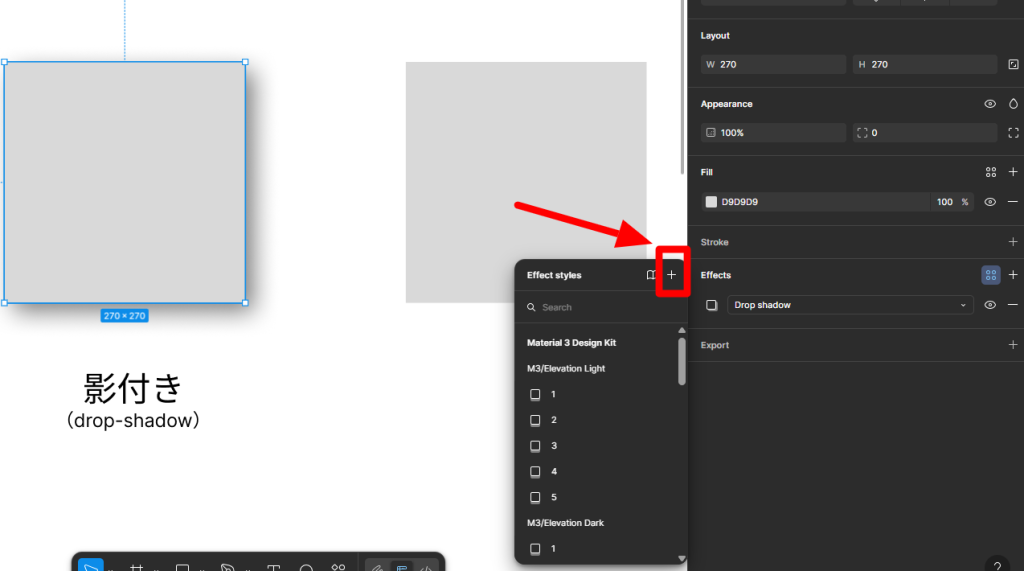1024x571 pixels.
Task: Create a new effect style with plus icon
Action: coord(671,275)
